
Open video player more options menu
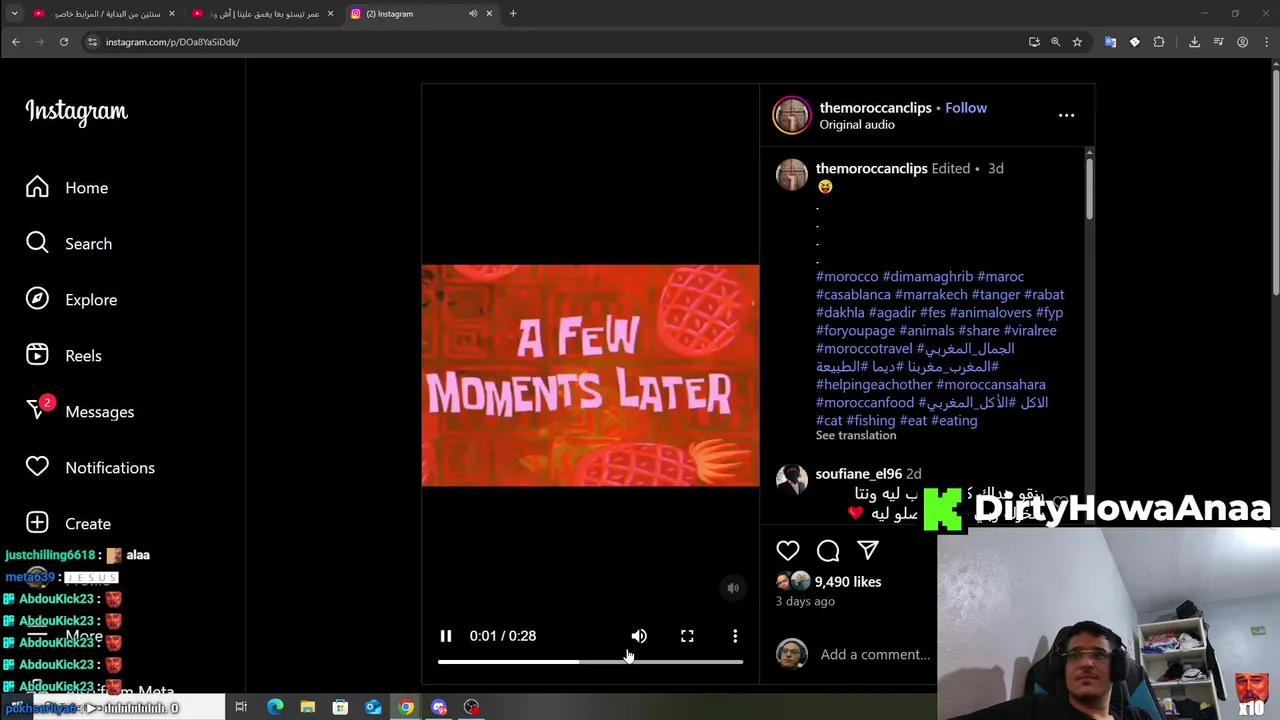tap(735, 636)
